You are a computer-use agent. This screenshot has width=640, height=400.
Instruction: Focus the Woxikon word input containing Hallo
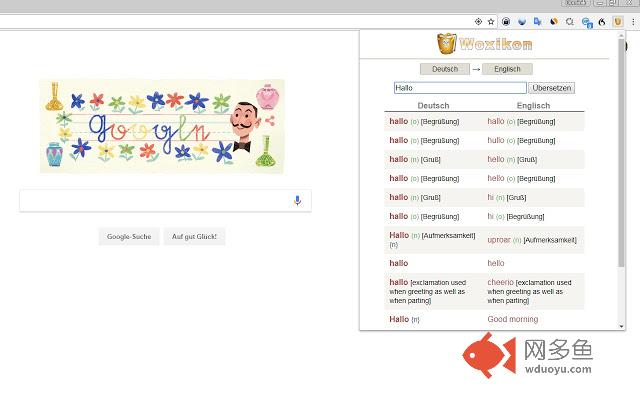click(x=460, y=88)
